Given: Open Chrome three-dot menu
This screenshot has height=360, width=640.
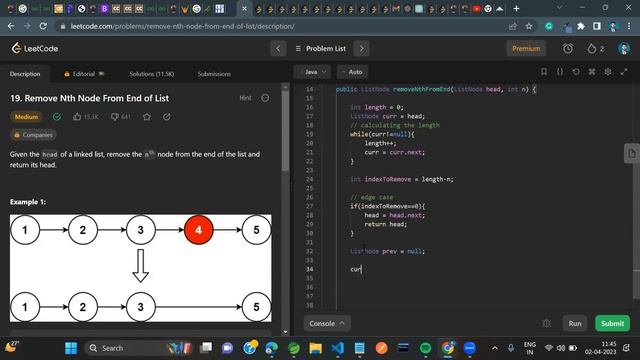Looking at the screenshot, I should (x=629, y=26).
